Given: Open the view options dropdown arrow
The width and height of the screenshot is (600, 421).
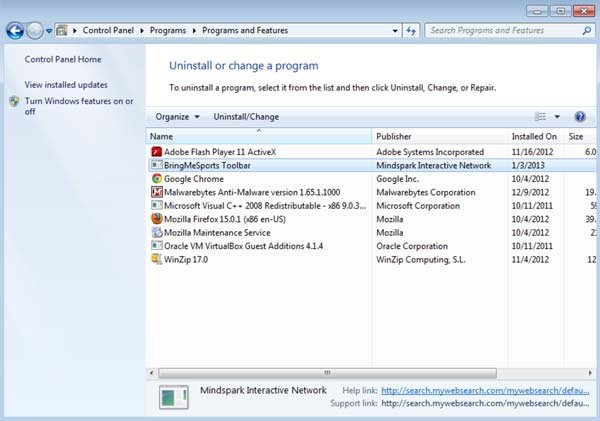Looking at the screenshot, I should coord(557,117).
